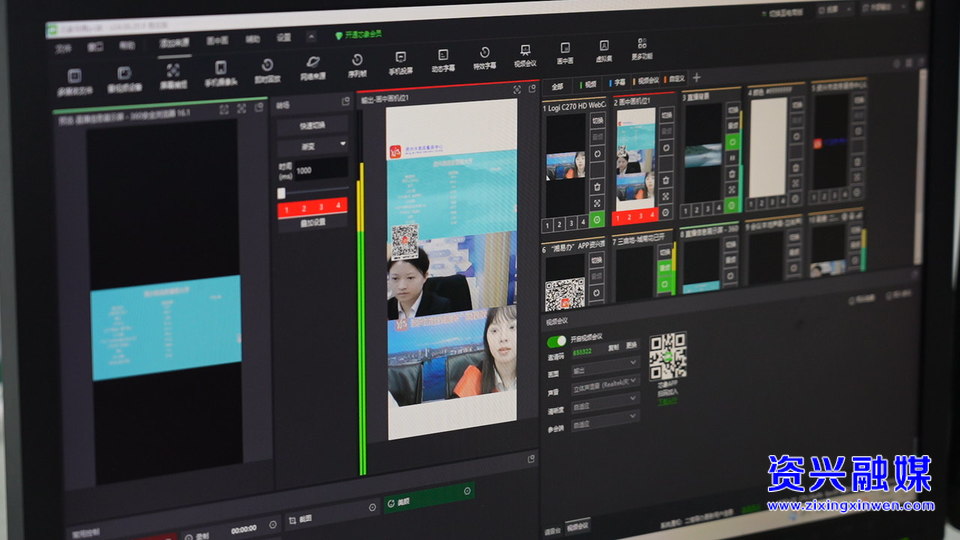Toggle scene 3 button under source 3 直播背景

[x=709, y=209]
